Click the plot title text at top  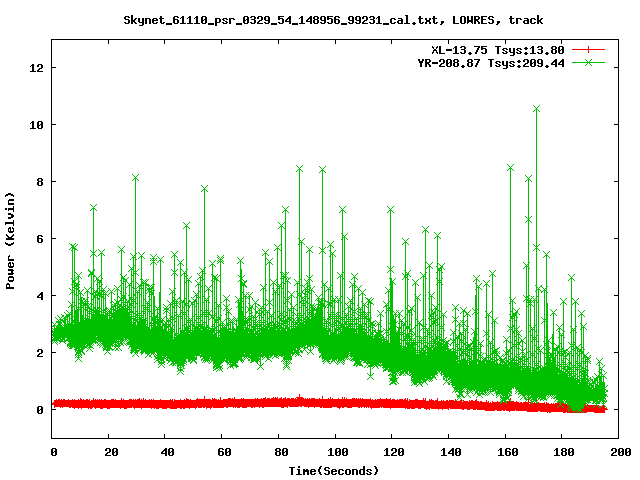coord(333,19)
